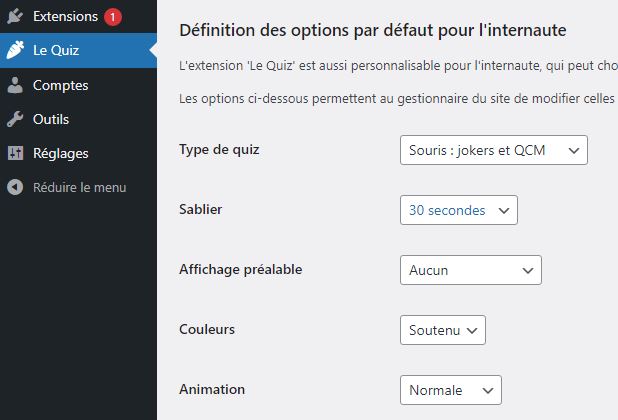The width and height of the screenshot is (618, 420).
Task: Select Le Quiz in the sidebar
Action: click(56, 50)
